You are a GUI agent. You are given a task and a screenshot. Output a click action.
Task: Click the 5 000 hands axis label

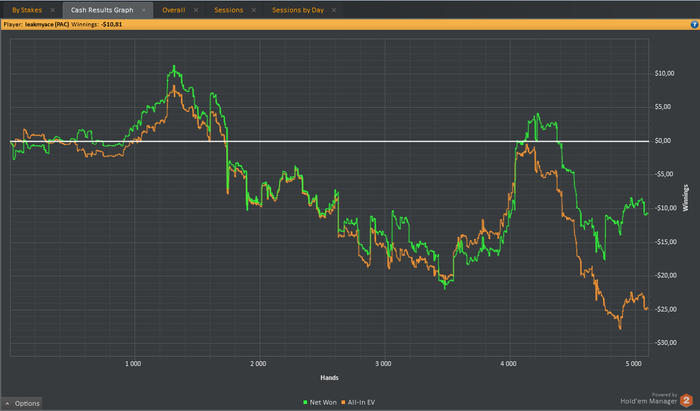click(x=633, y=364)
